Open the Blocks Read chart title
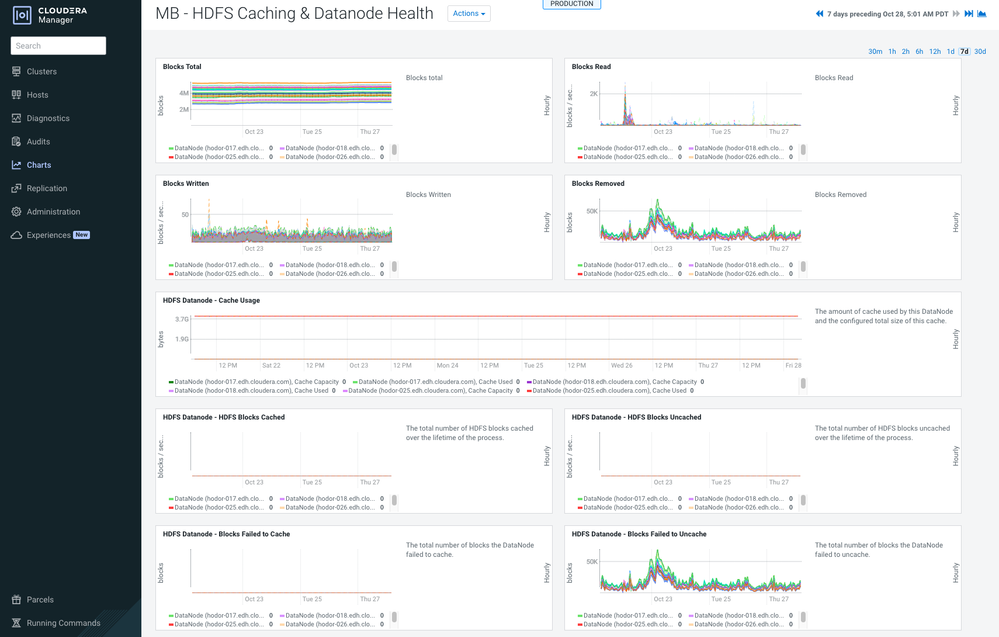 [591, 66]
